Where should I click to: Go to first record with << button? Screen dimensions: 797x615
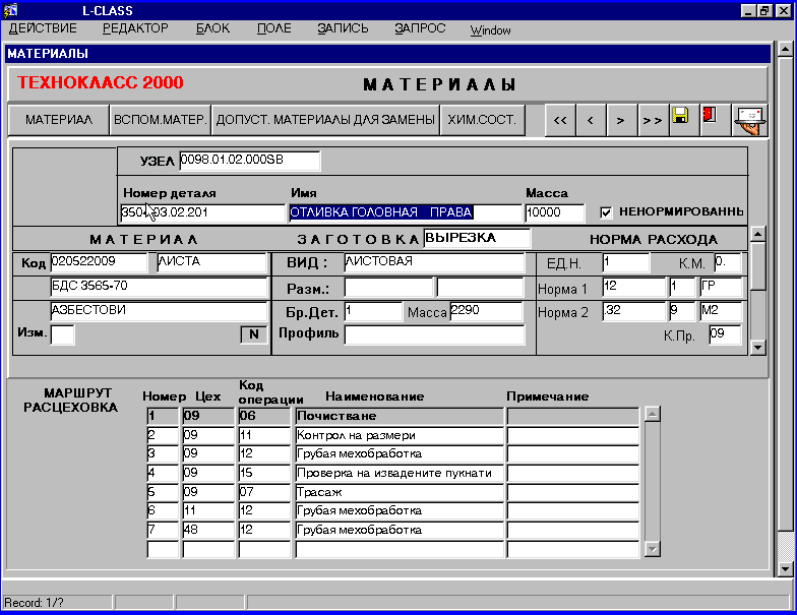pos(560,120)
